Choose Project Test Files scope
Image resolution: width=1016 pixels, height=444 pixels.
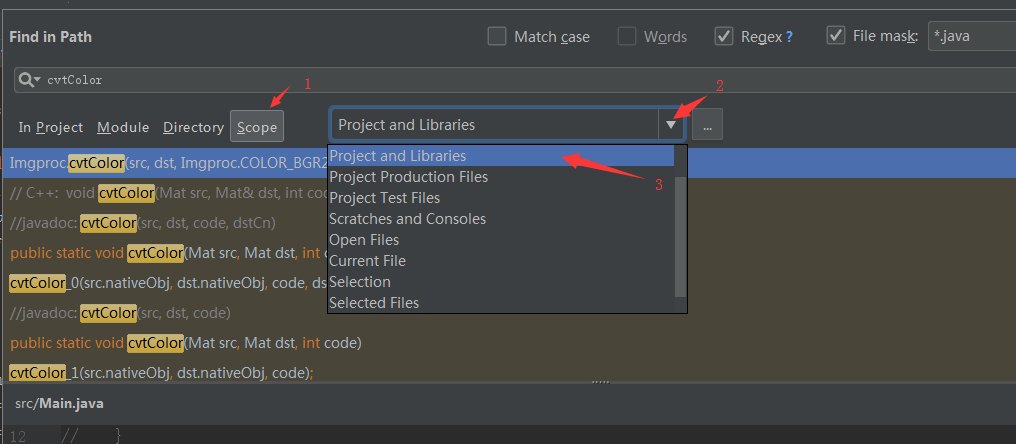[501, 198]
